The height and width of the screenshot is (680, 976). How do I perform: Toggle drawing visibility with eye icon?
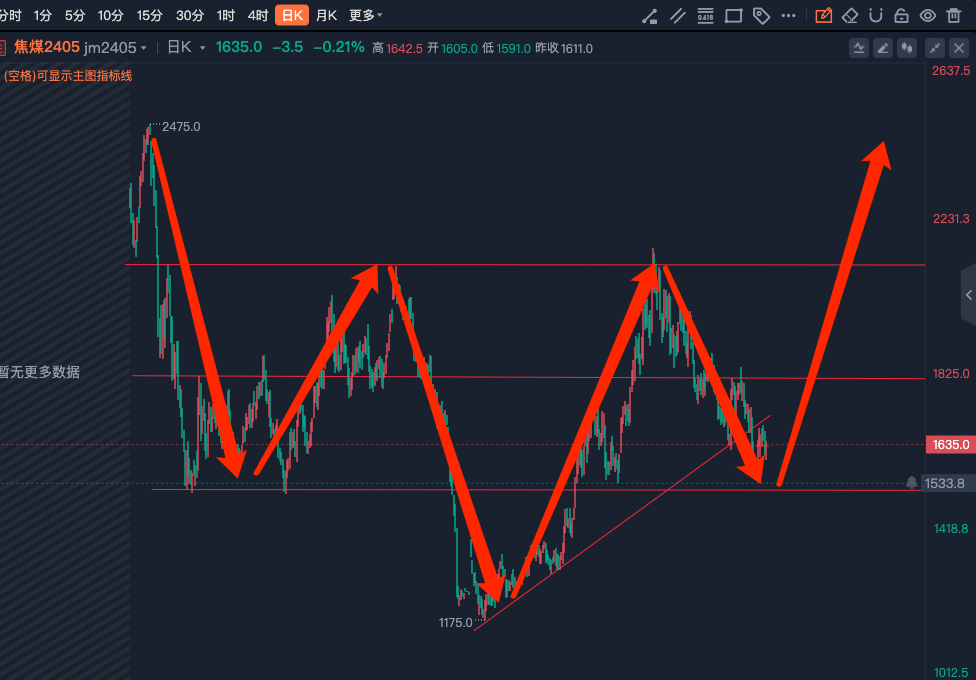click(927, 16)
